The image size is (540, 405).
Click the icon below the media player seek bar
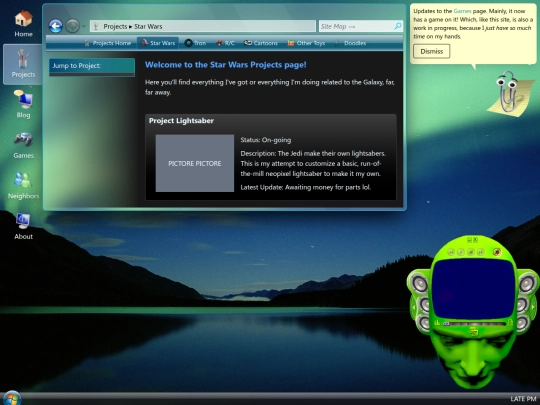474,331
